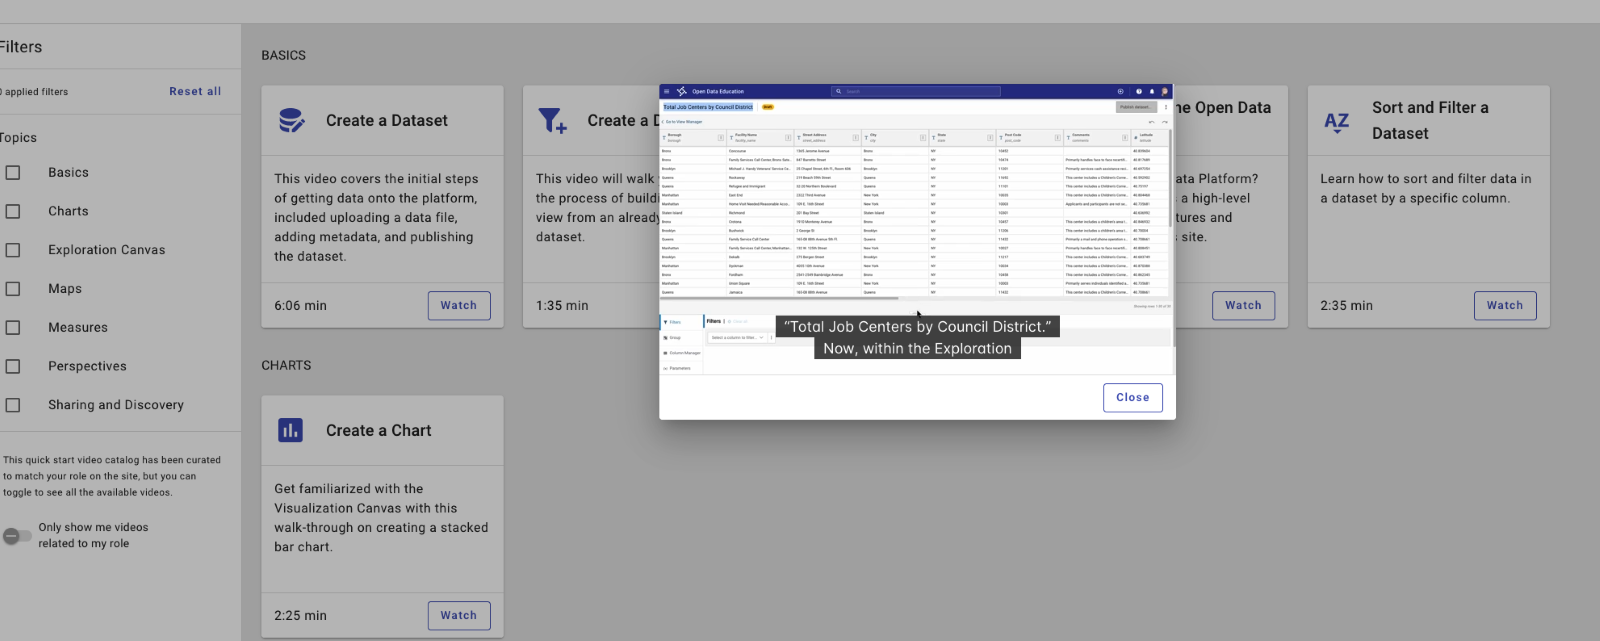Watch the Sort and Filter a Dataset video
Viewport: 1600px width, 641px height.
(x=1505, y=306)
